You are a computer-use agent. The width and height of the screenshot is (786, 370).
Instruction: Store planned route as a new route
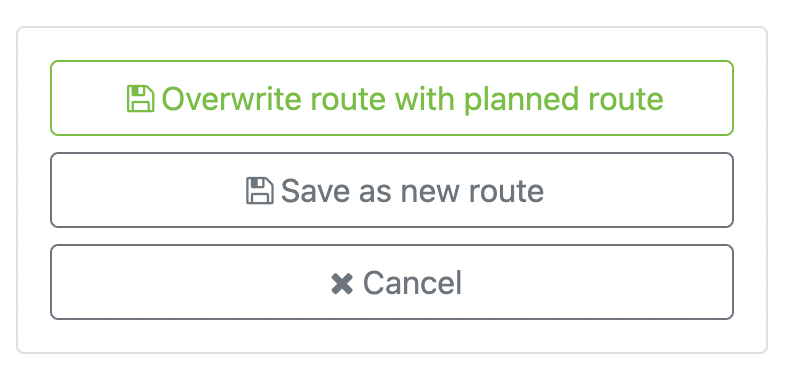[392, 190]
